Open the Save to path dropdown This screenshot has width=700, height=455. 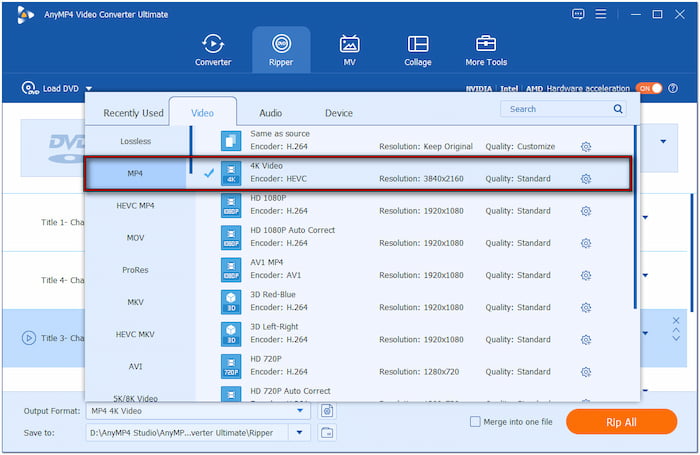[x=300, y=432]
